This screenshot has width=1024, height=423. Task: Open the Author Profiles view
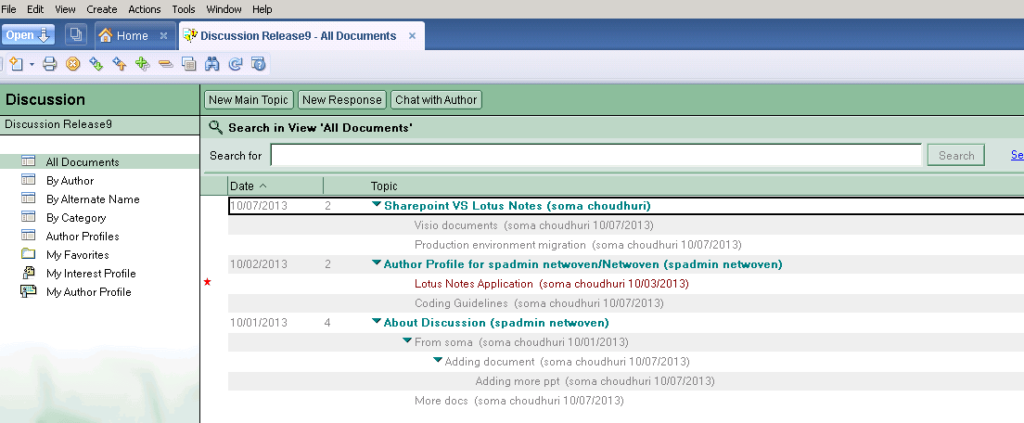(82, 236)
